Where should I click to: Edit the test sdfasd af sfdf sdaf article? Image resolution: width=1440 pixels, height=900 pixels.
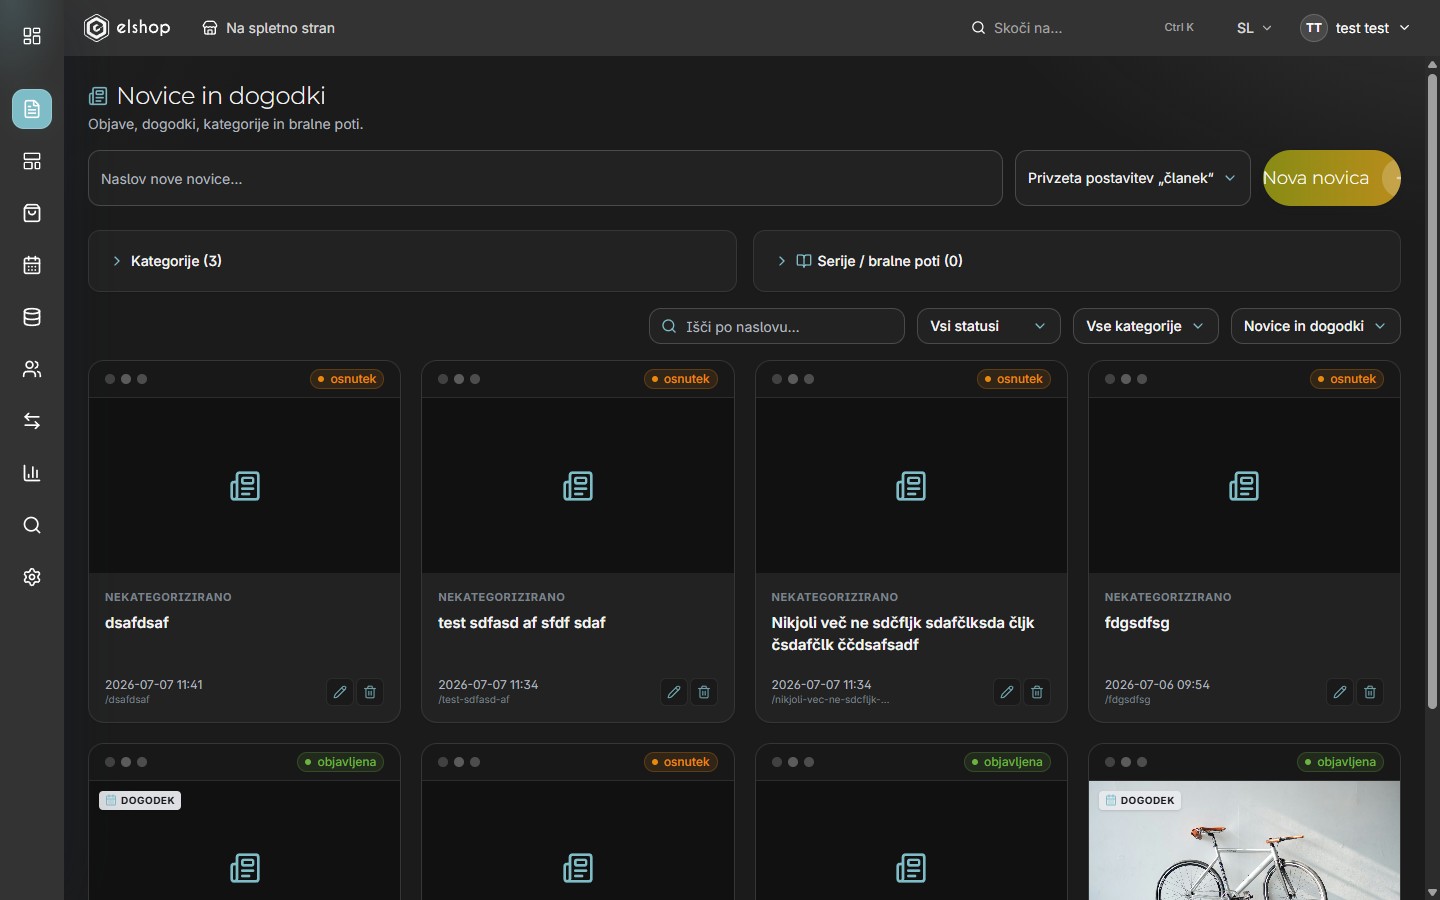tap(674, 692)
